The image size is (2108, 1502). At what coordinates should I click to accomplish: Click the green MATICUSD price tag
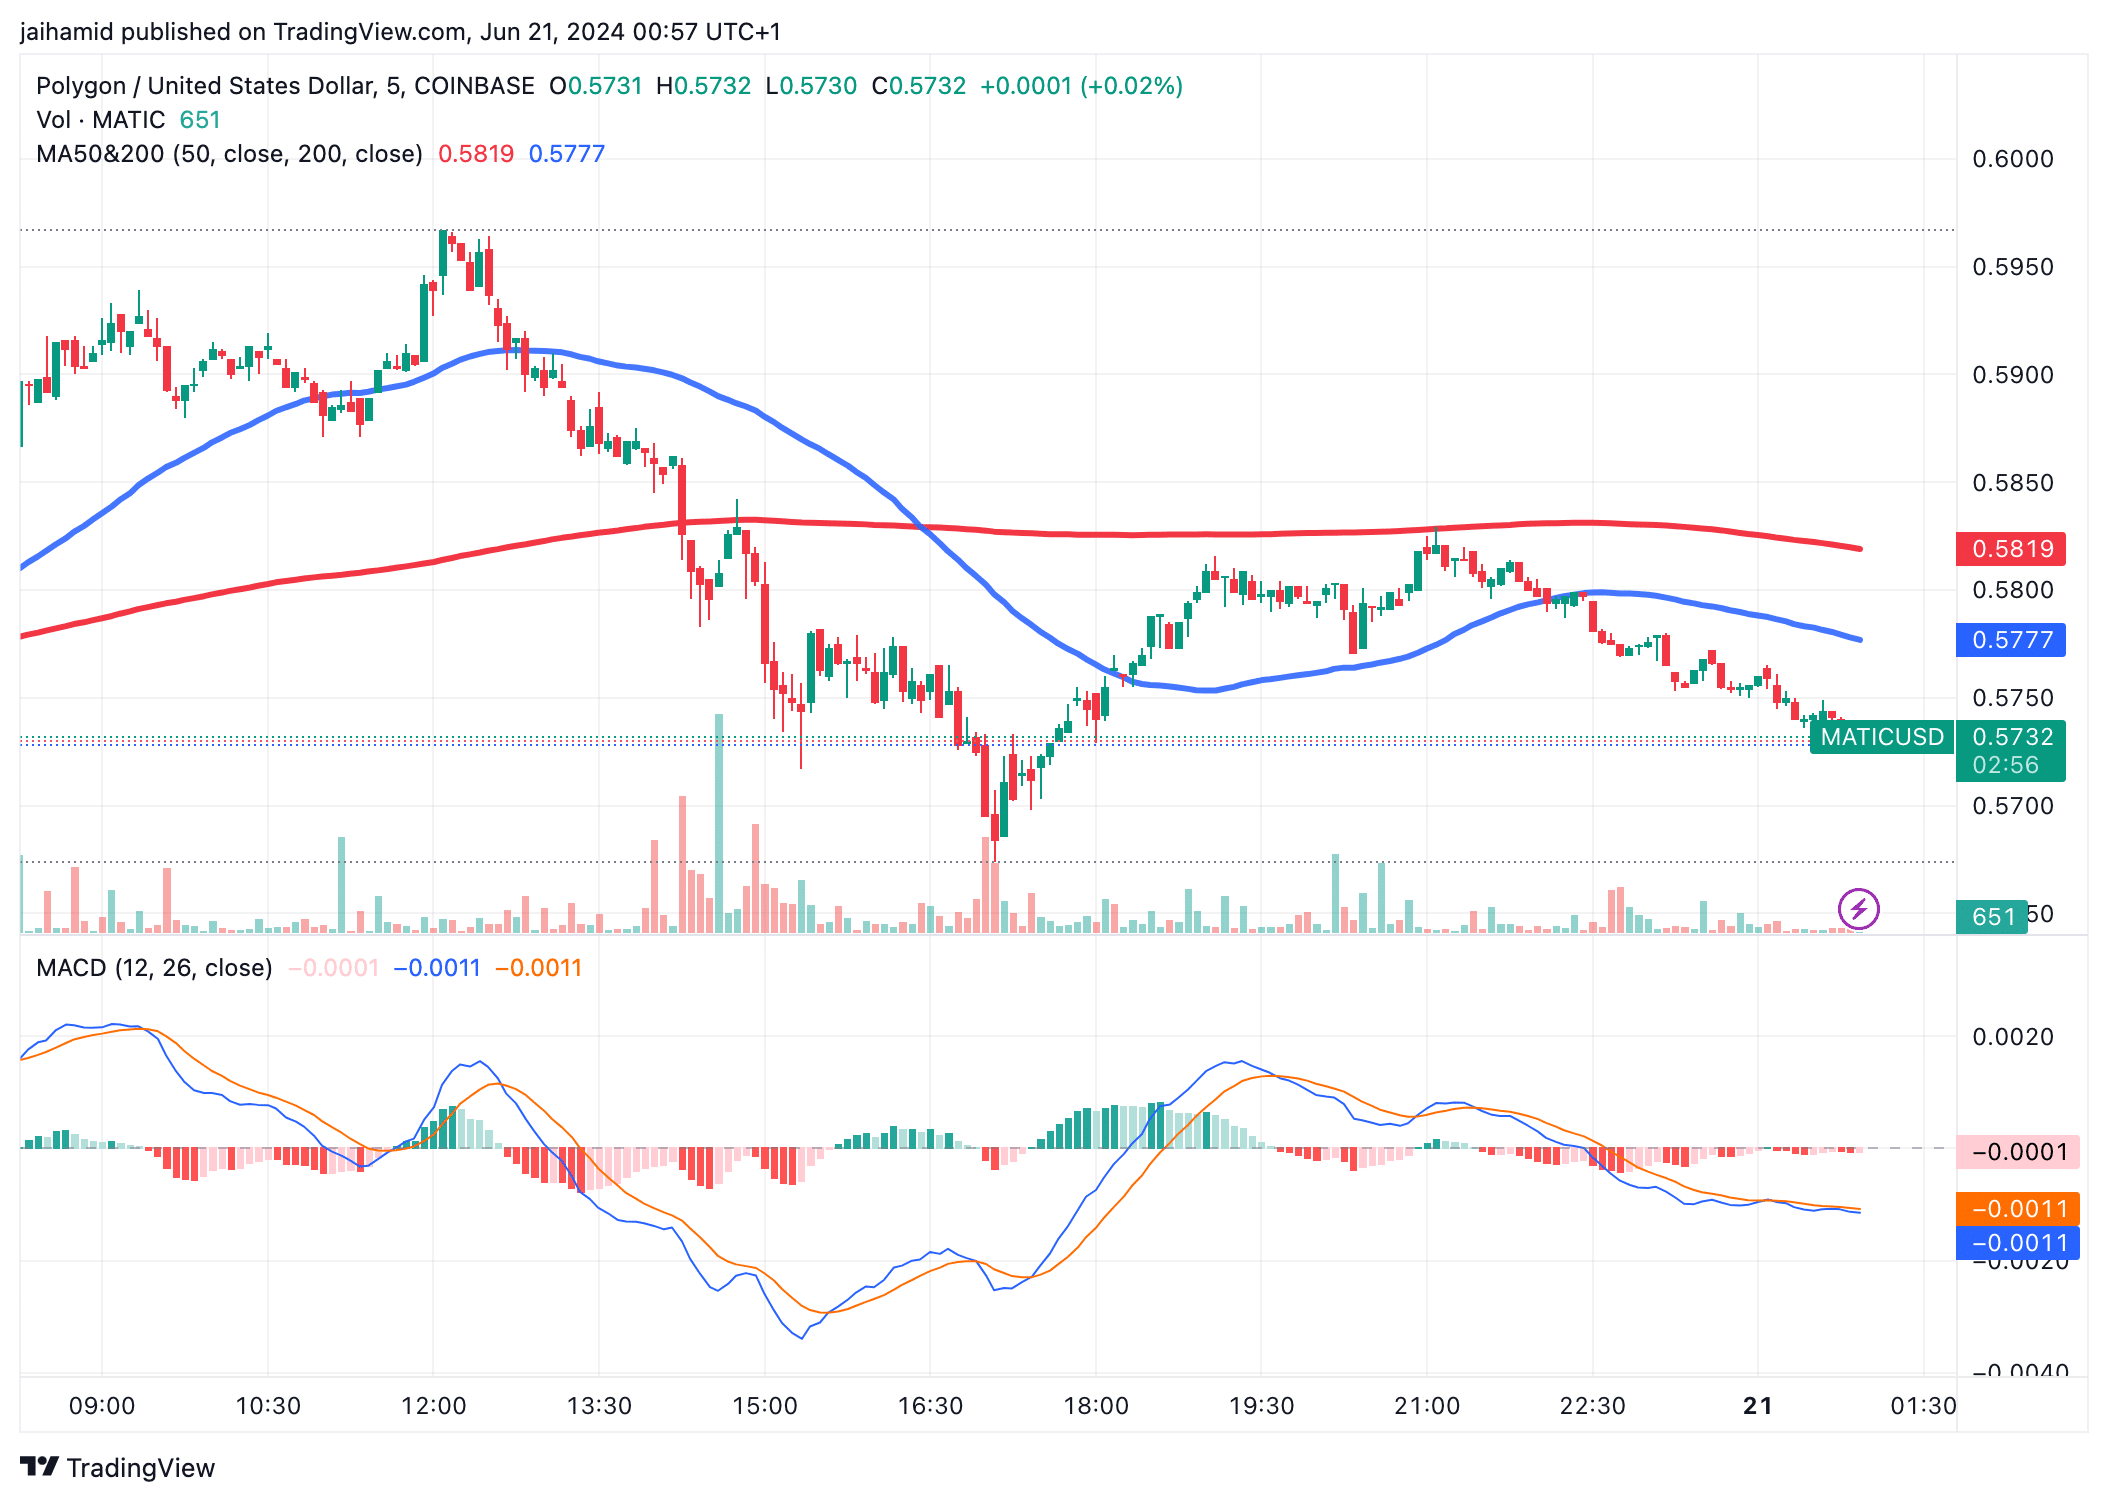1882,737
